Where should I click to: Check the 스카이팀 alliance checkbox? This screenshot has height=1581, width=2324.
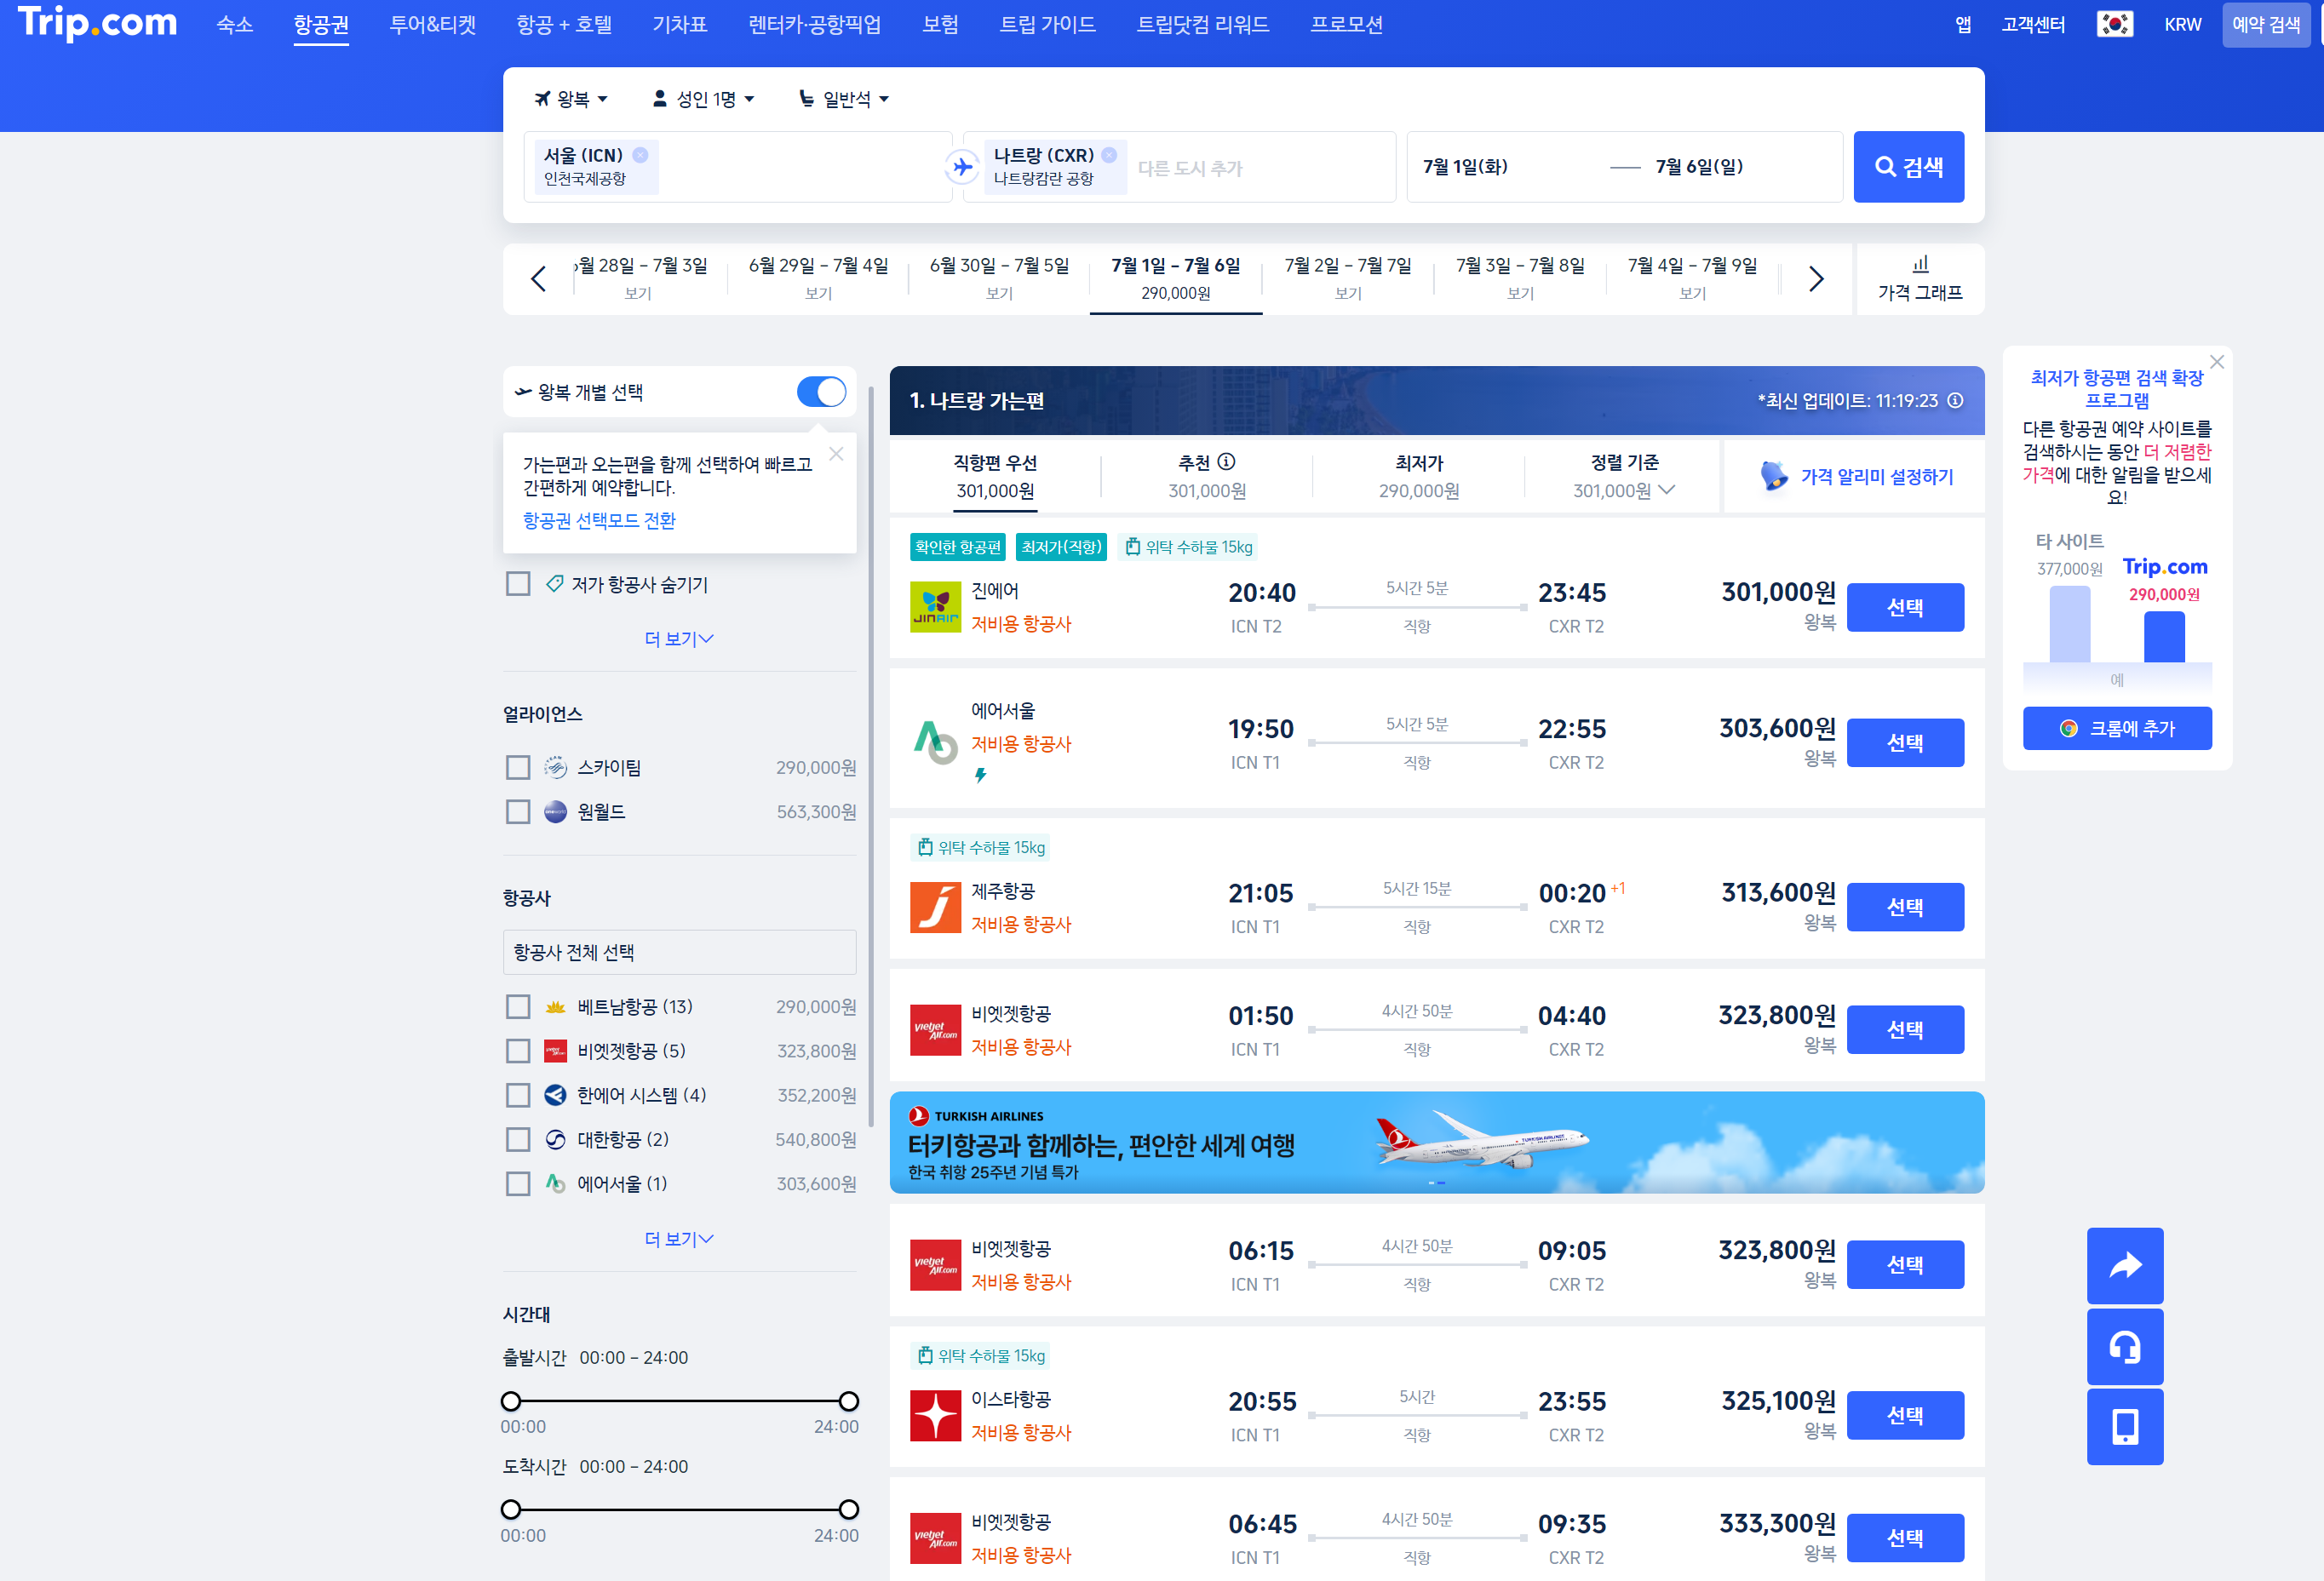click(518, 768)
